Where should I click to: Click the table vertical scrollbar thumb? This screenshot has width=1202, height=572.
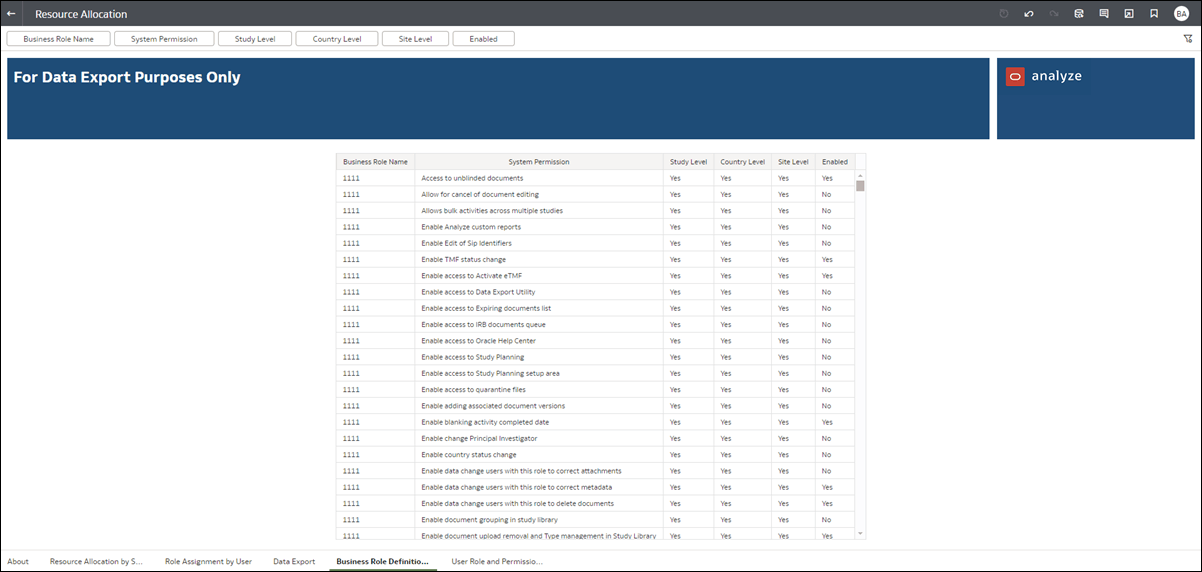(x=860, y=185)
